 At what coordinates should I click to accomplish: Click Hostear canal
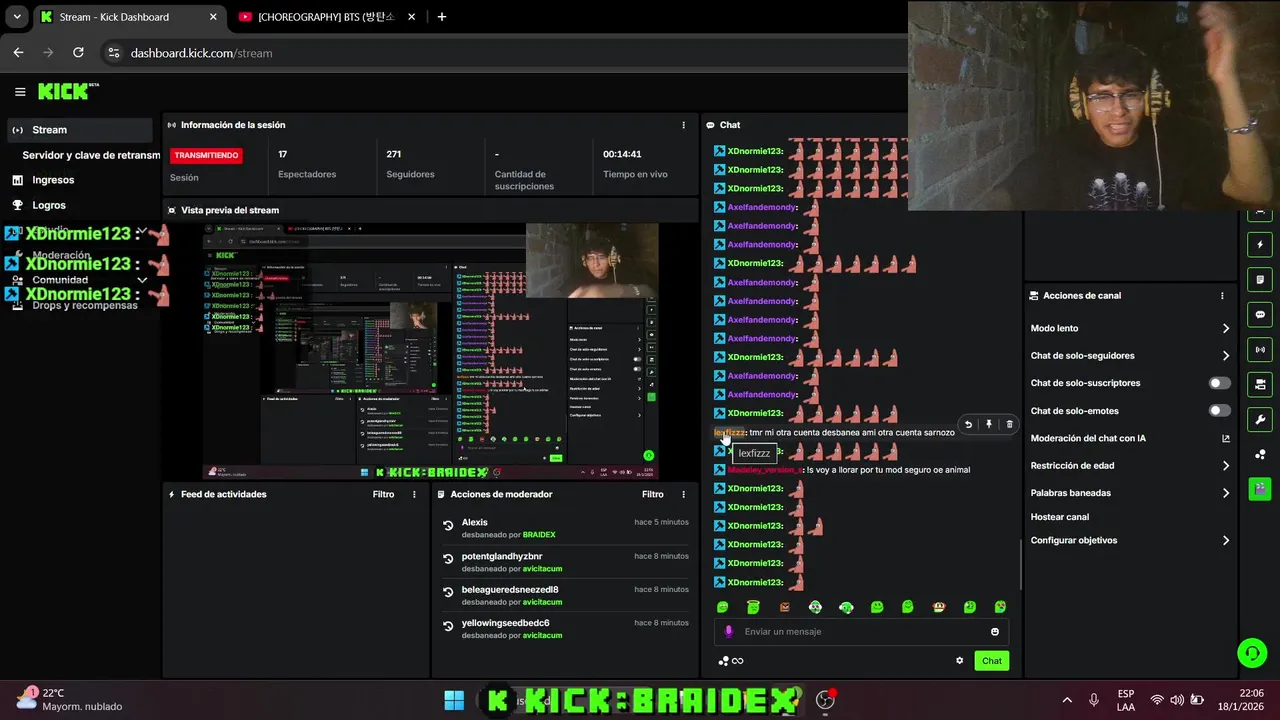click(x=1059, y=517)
